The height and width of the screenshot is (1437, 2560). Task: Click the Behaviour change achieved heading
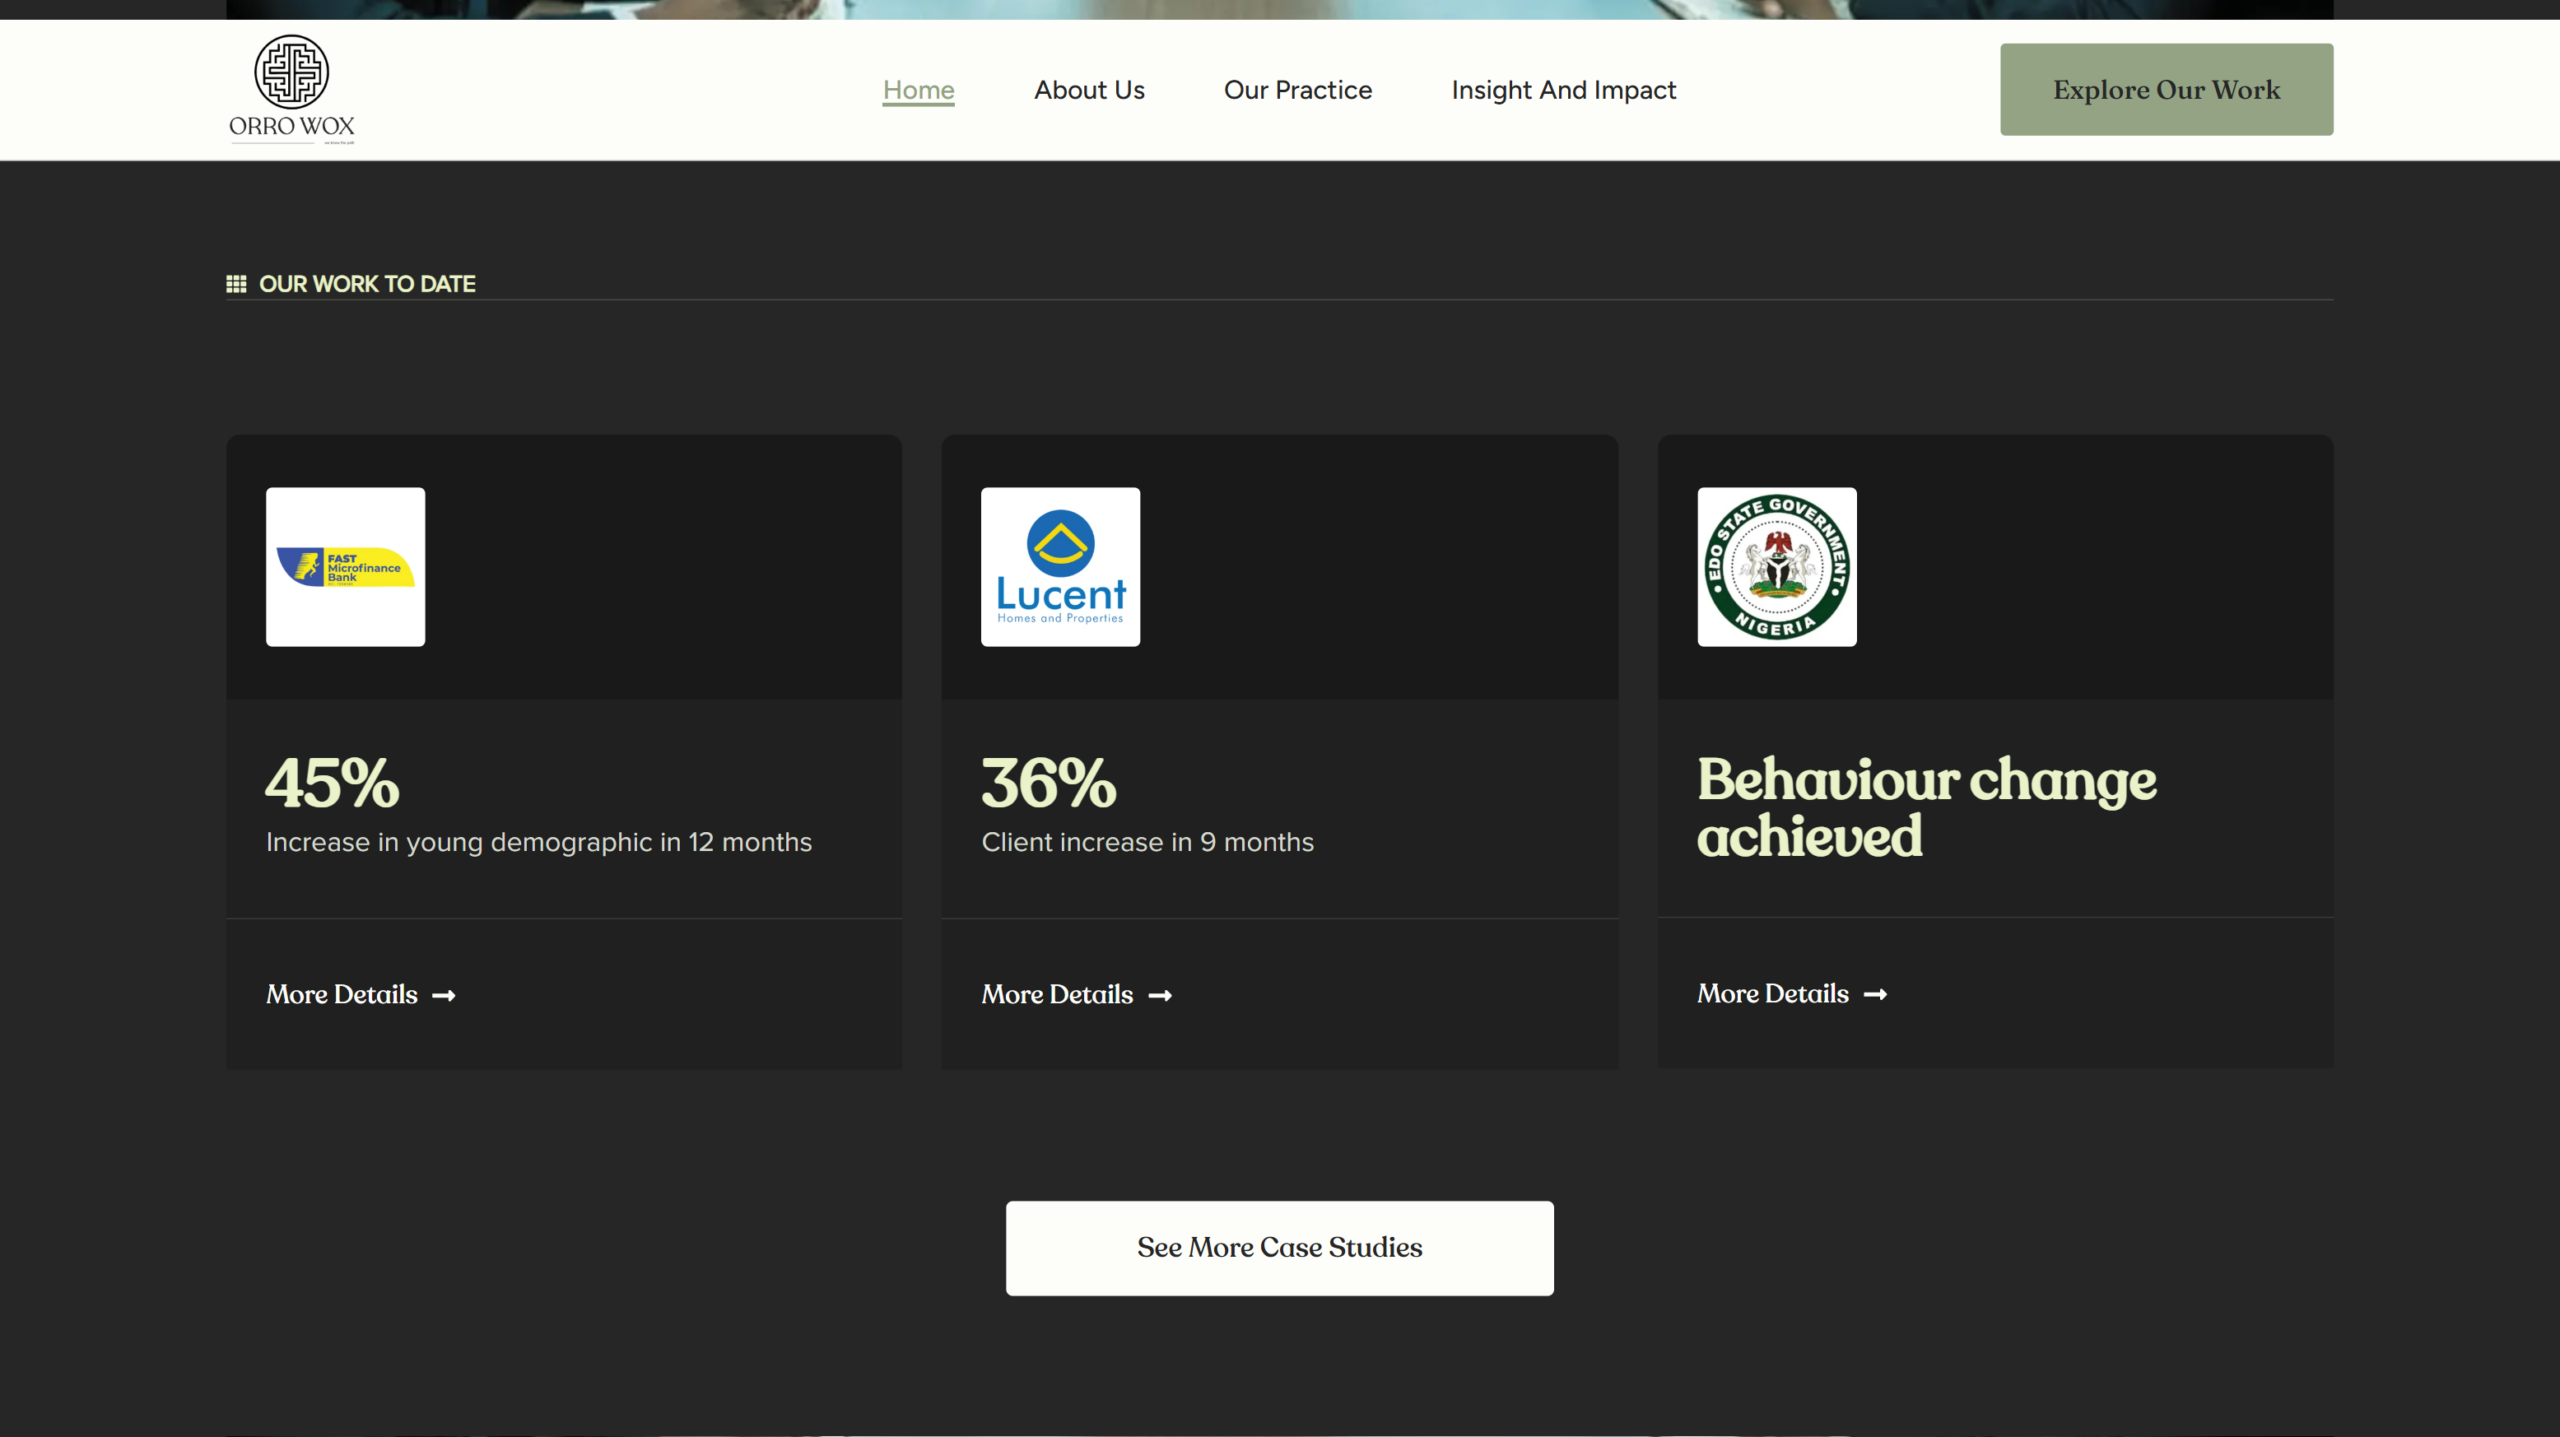pos(1925,806)
